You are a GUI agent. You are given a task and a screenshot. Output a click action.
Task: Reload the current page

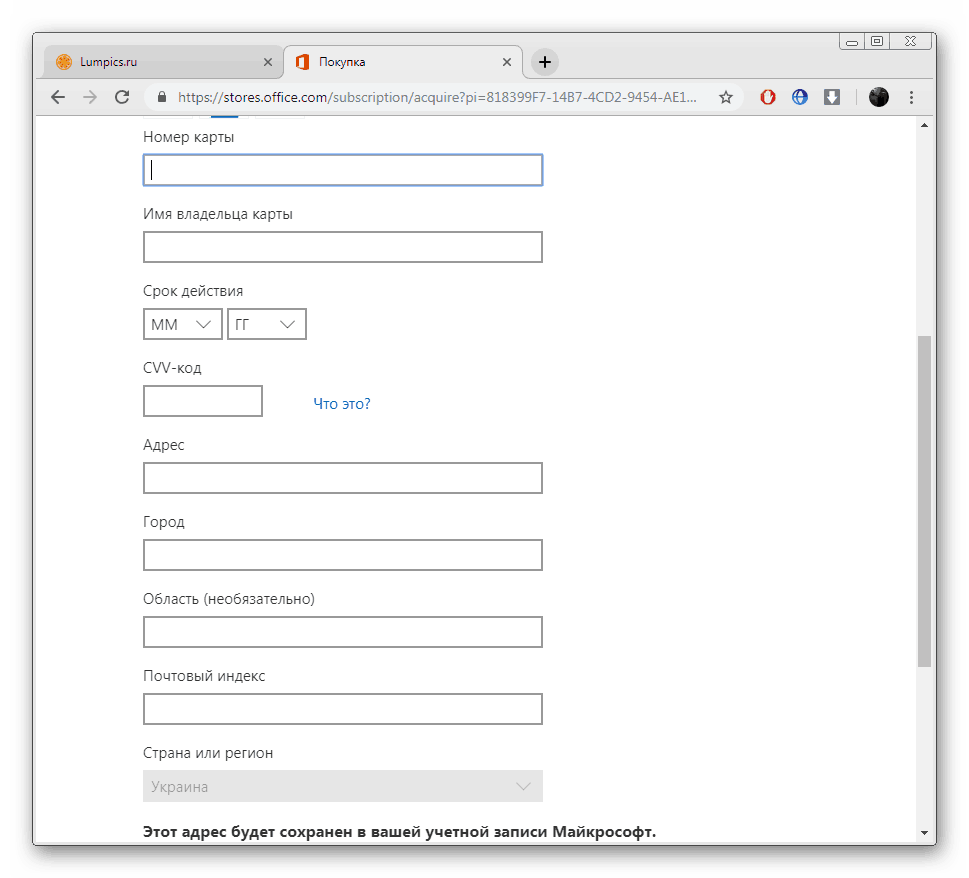[x=122, y=97]
